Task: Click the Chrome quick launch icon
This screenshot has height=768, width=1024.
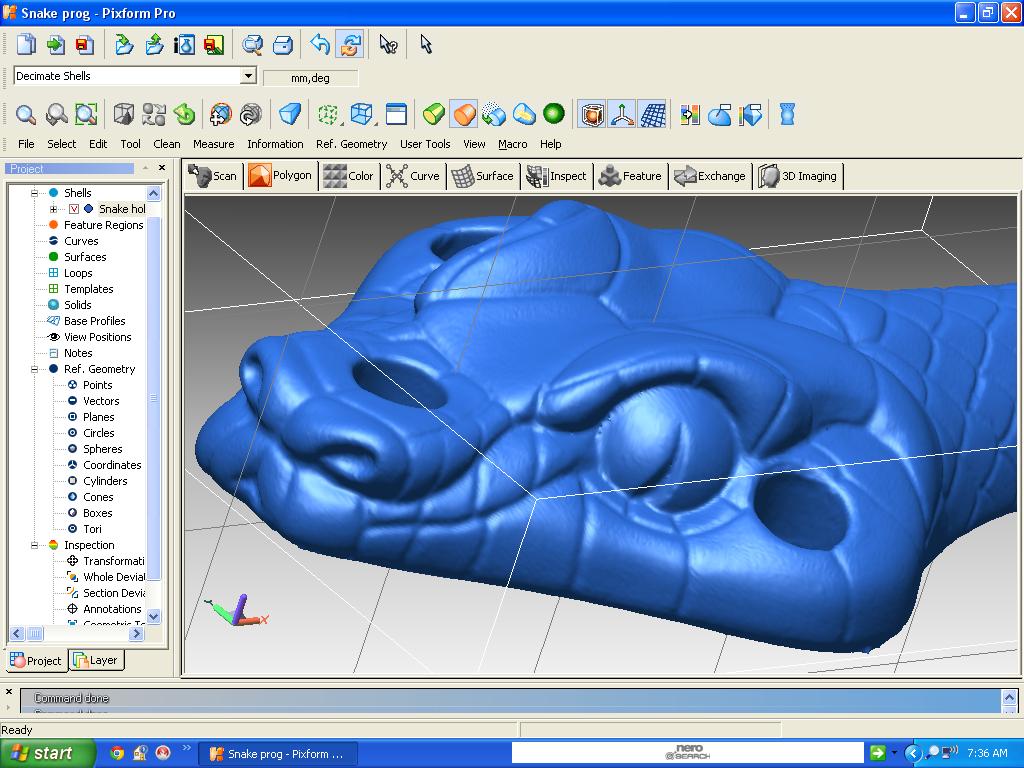Action: point(118,753)
